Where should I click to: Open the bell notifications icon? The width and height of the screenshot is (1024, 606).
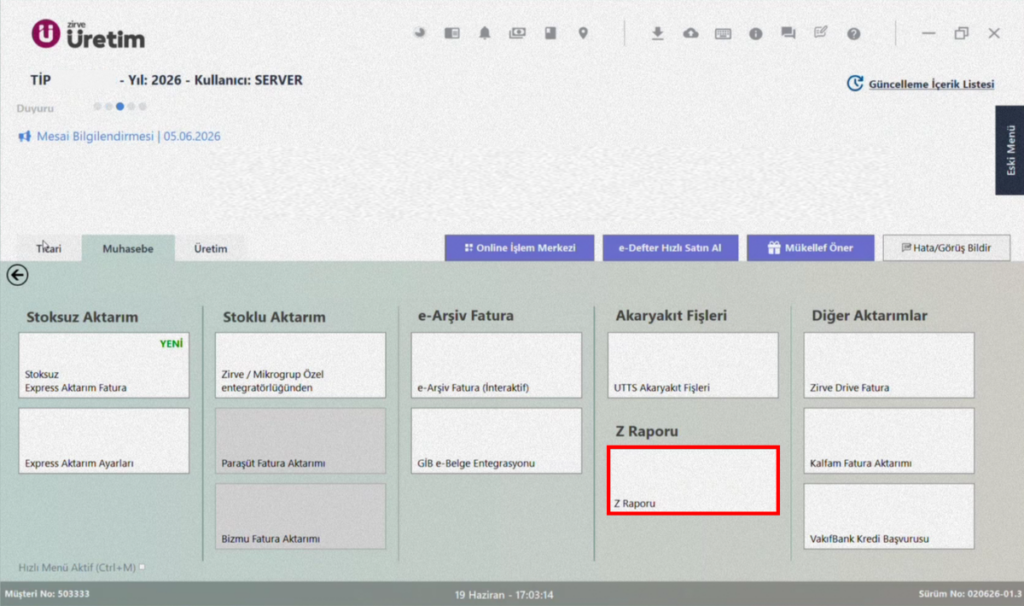click(x=485, y=33)
